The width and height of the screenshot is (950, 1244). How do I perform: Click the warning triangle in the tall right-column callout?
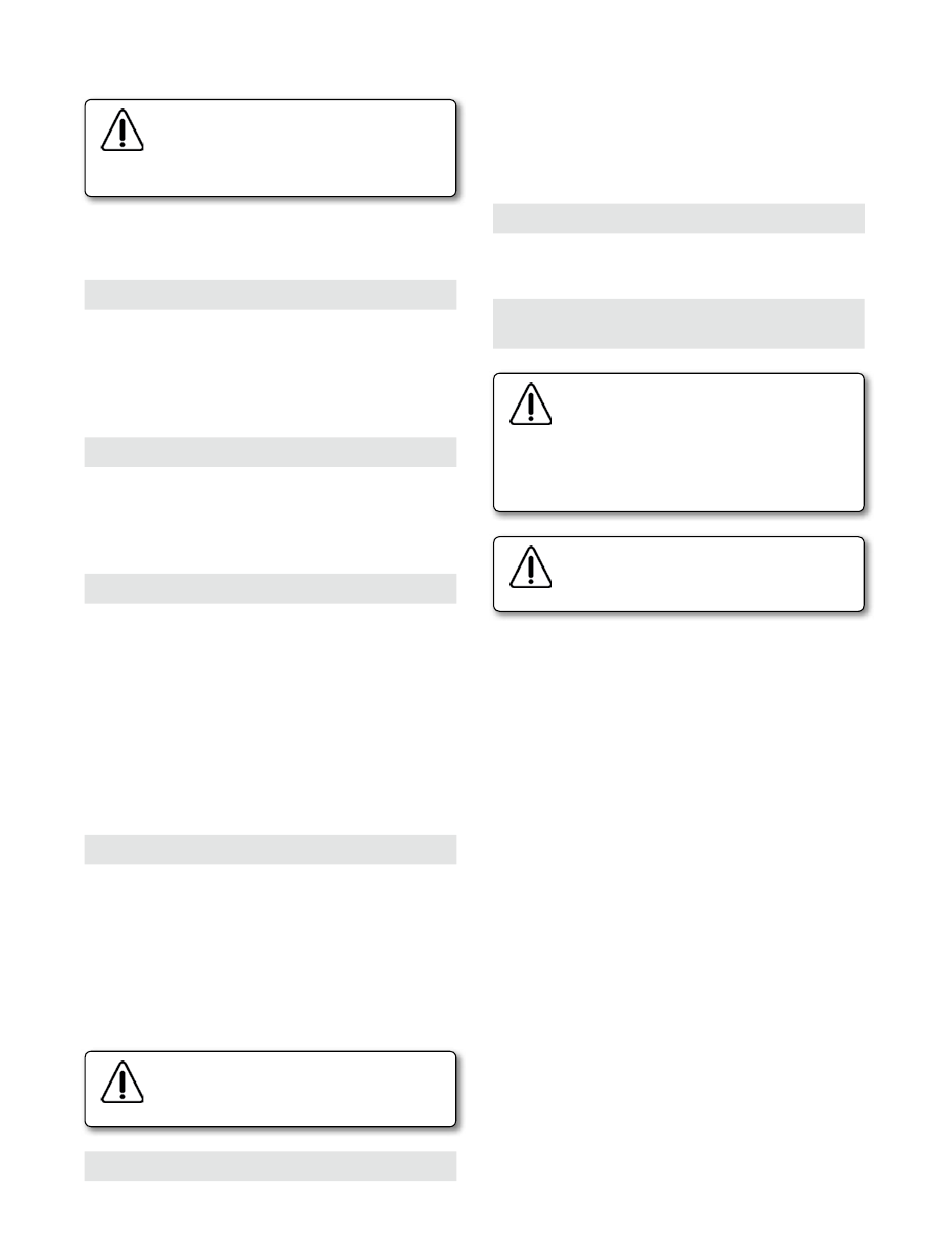coord(530,403)
